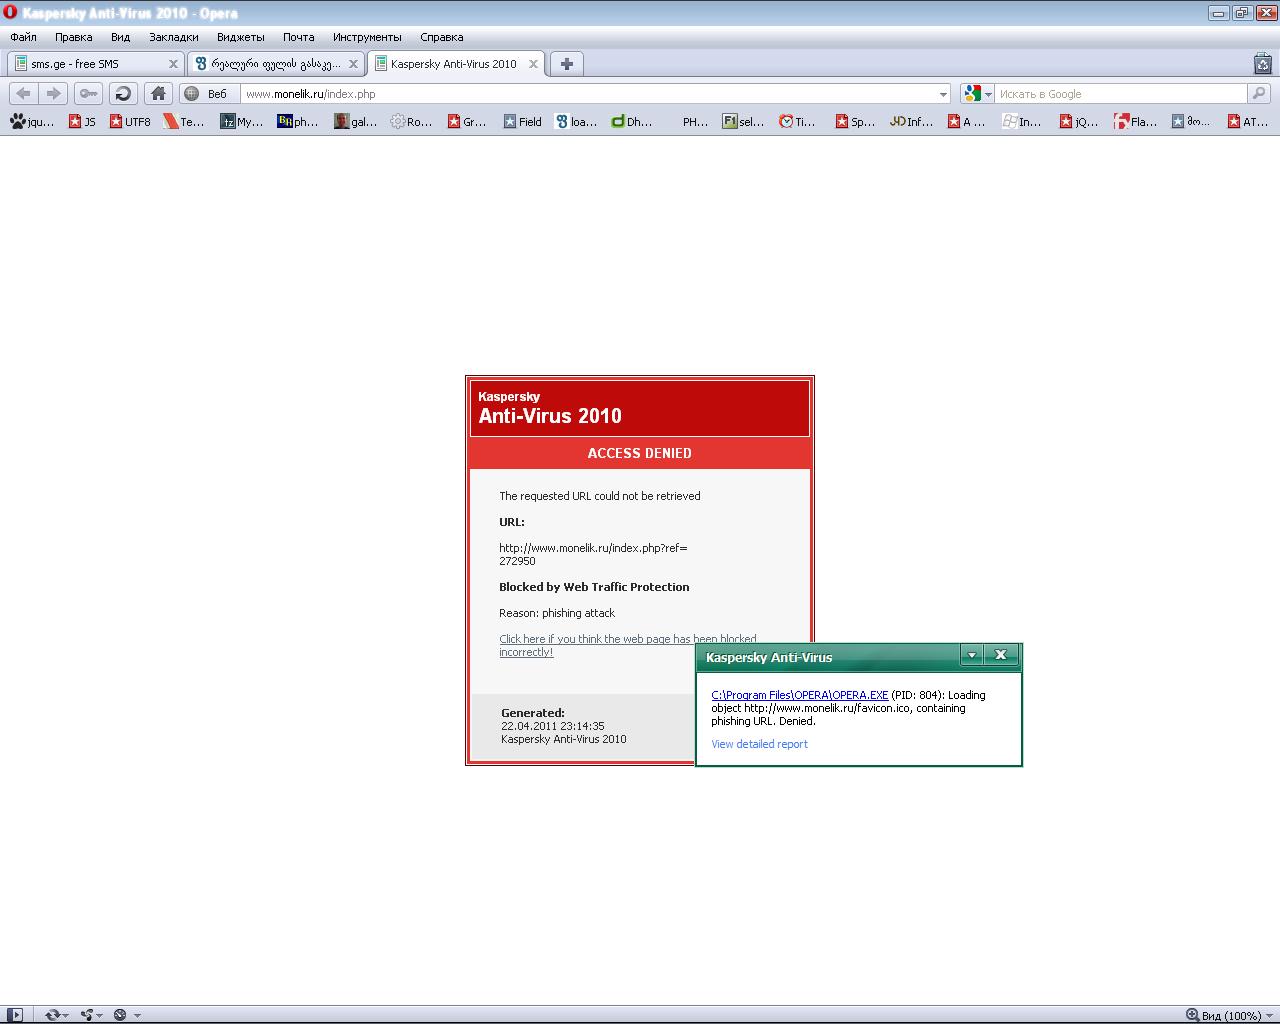Viewport: 1280px width, 1024px height.
Task: Open the zoom Вид (100%) dropdown
Action: click(1228, 1015)
